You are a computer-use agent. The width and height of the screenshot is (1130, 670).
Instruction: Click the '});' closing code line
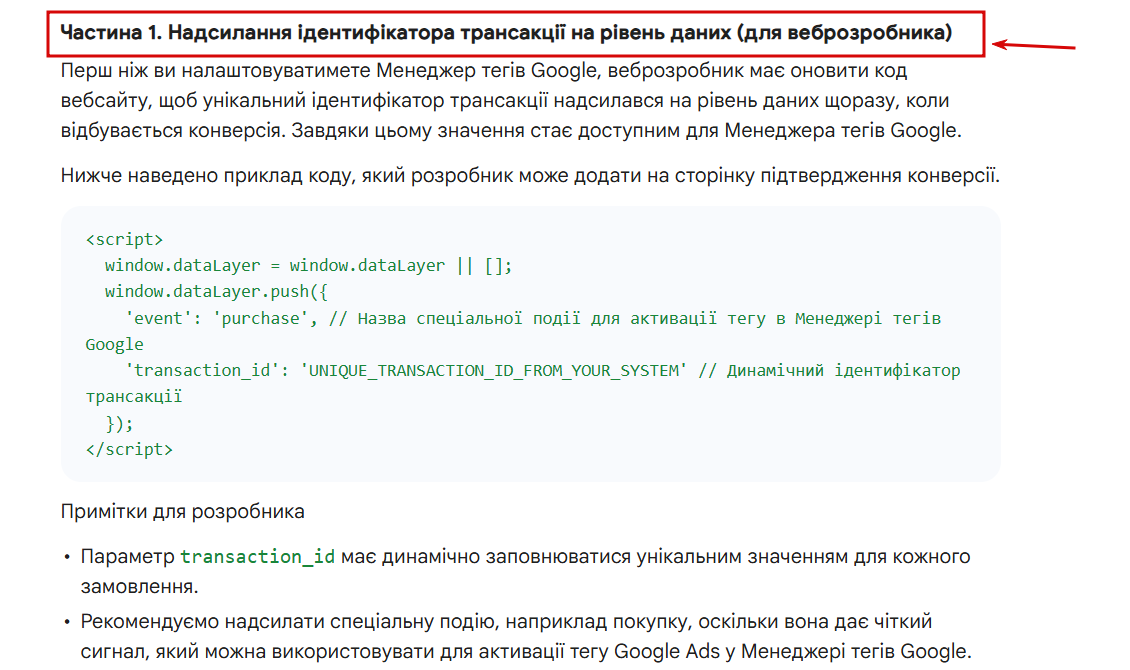[119, 423]
